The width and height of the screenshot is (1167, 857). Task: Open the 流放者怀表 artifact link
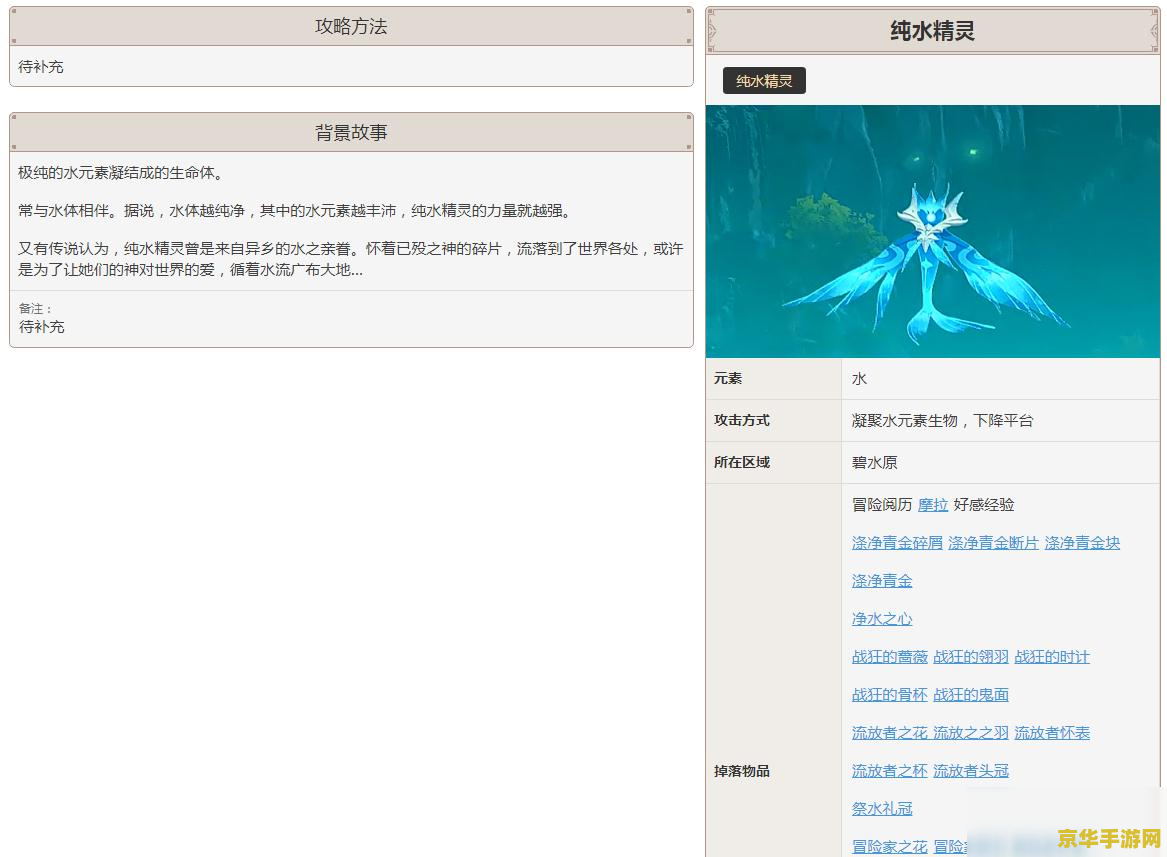(x=1051, y=733)
